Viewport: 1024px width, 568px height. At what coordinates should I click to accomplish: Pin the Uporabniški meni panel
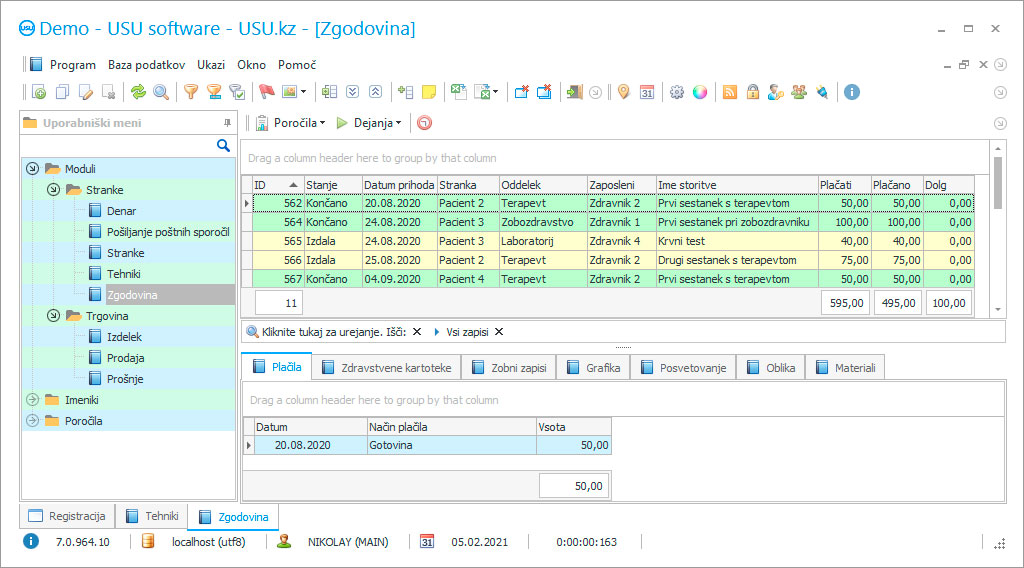coord(227,123)
